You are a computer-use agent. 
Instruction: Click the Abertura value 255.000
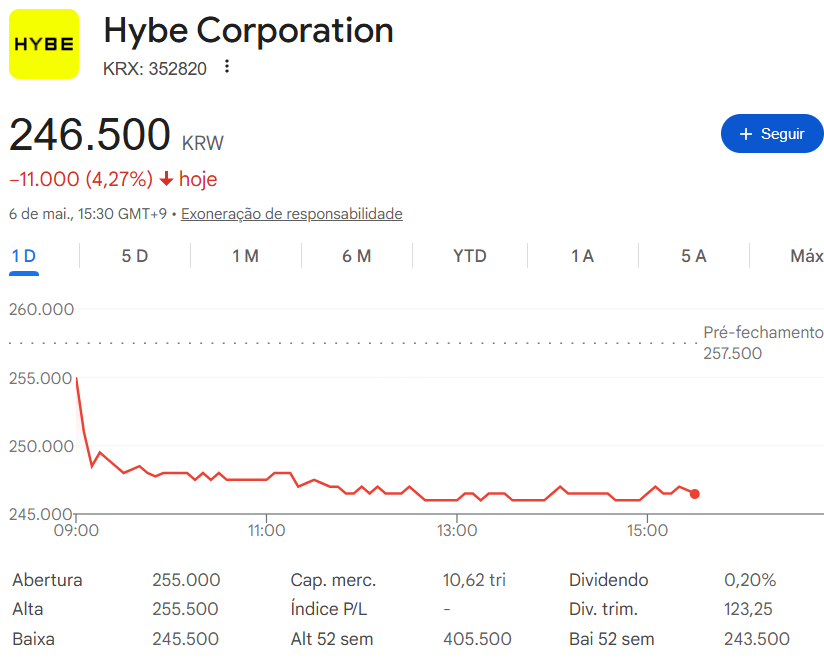[186, 580]
